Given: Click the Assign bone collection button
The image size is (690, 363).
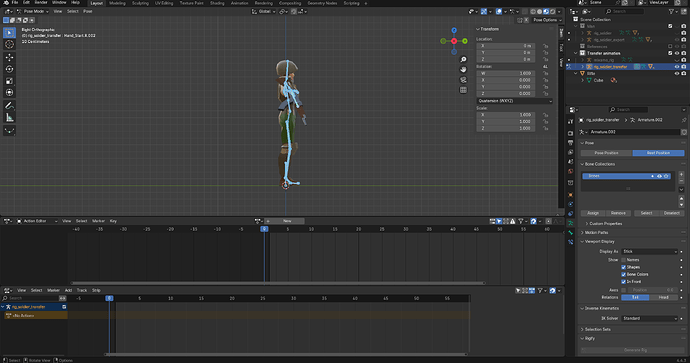Looking at the screenshot, I should click(593, 213).
